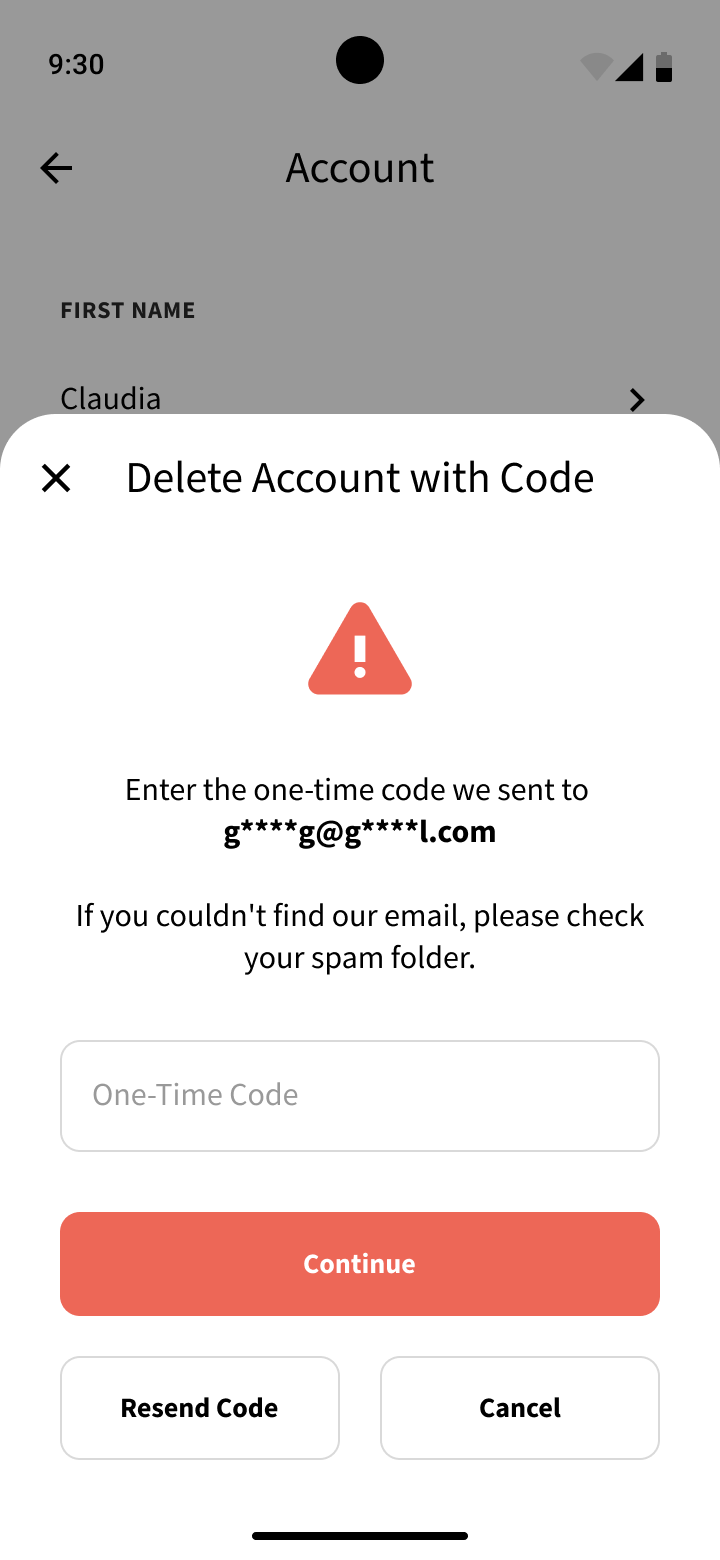This screenshot has height=1560, width=720.
Task: Tap the 9:30 clock in status bar
Action: click(76, 64)
